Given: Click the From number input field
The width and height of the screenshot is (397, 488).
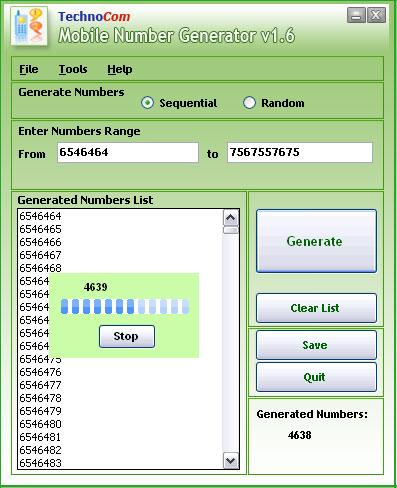Looking at the screenshot, I should click(128, 153).
